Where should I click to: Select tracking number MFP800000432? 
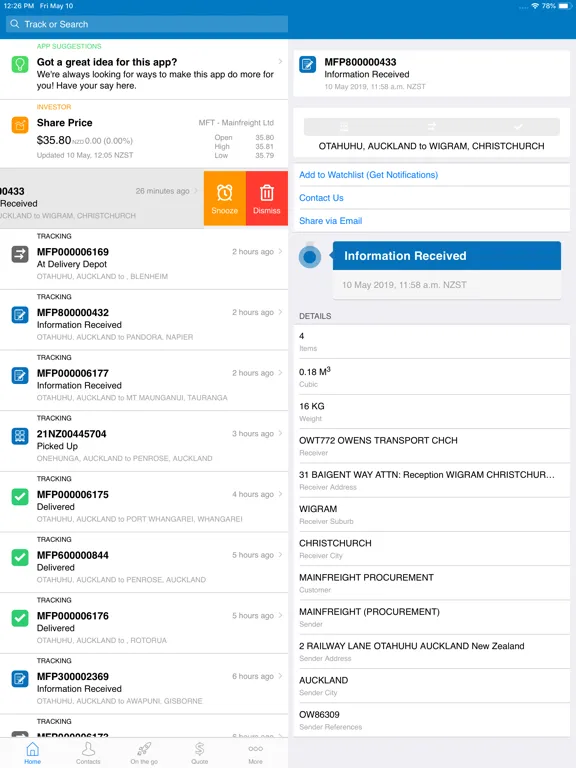point(73,312)
